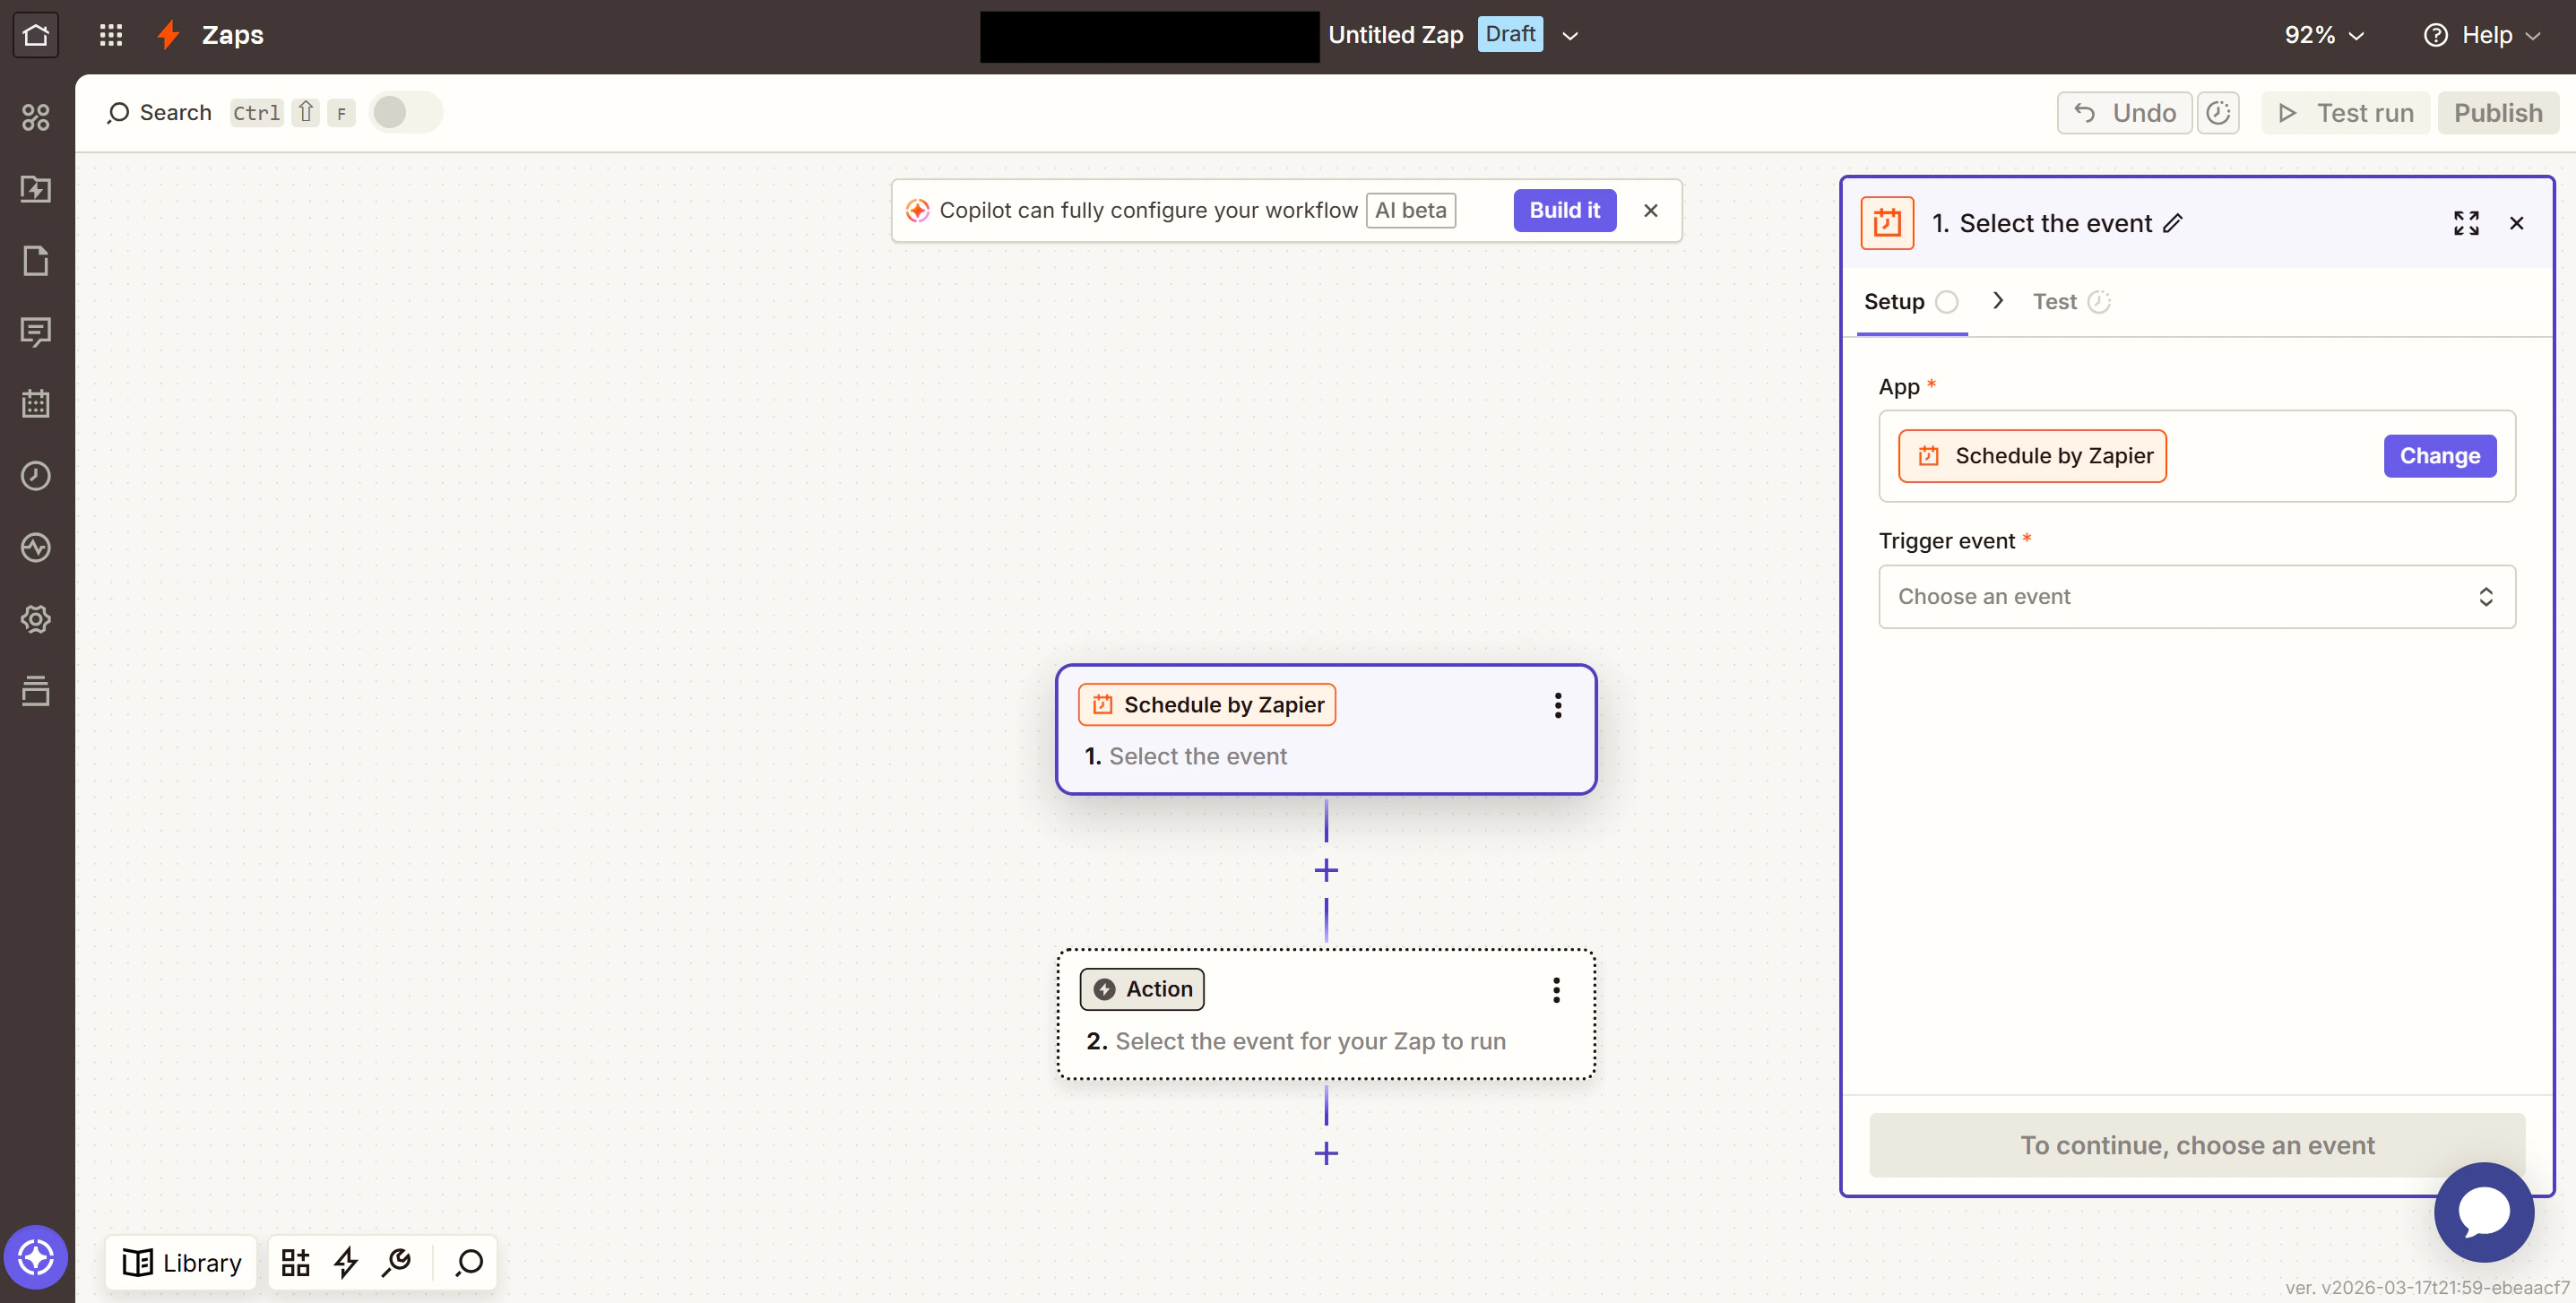The height and width of the screenshot is (1303, 2576).
Task: Toggle the switch next to Search
Action: pos(405,112)
